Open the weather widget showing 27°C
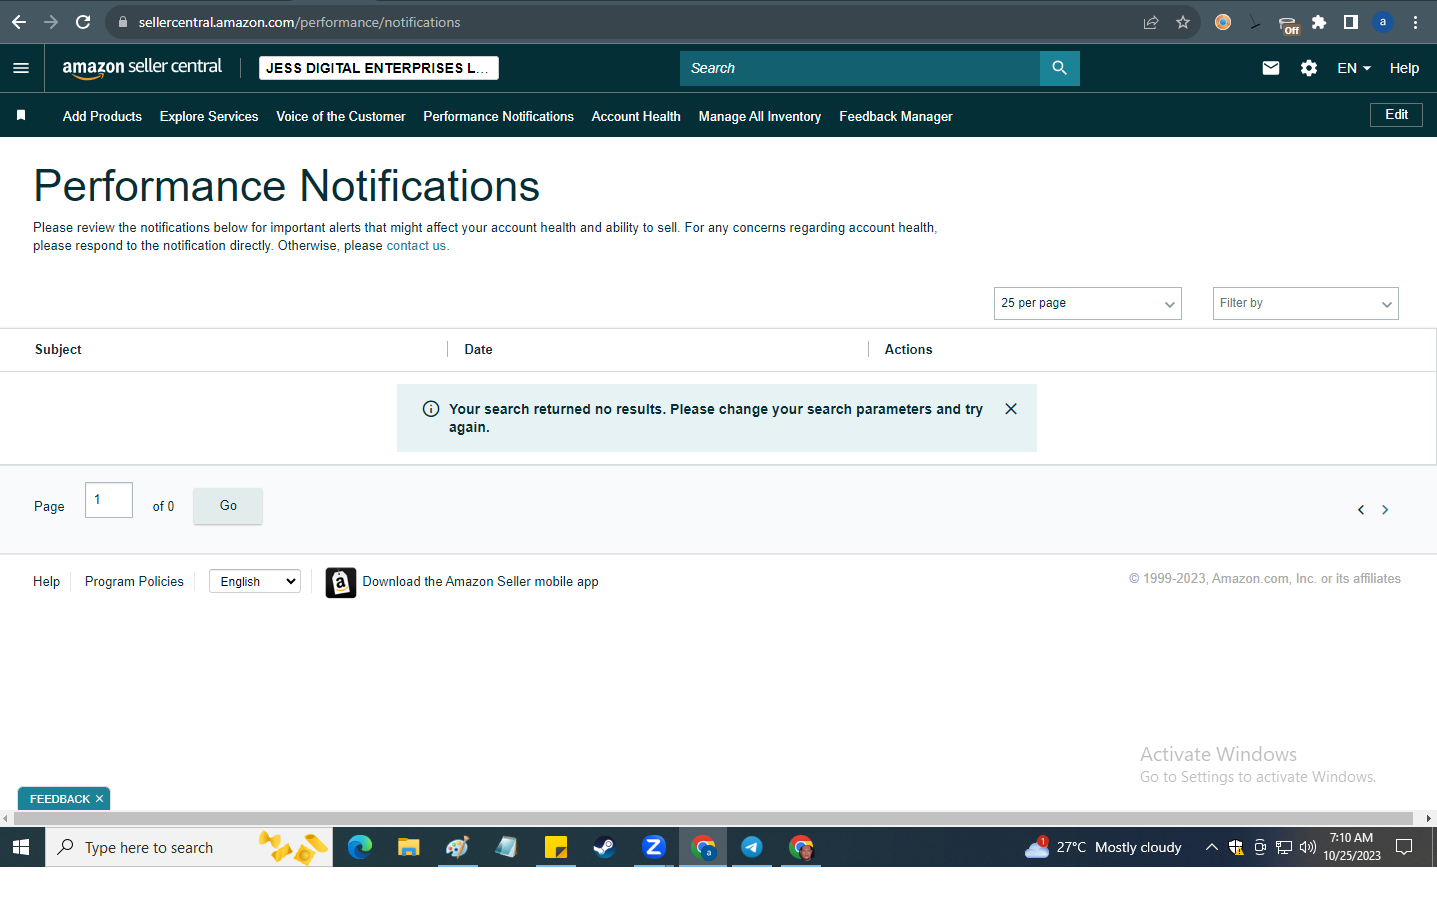This screenshot has height=904, width=1437. point(1103,847)
